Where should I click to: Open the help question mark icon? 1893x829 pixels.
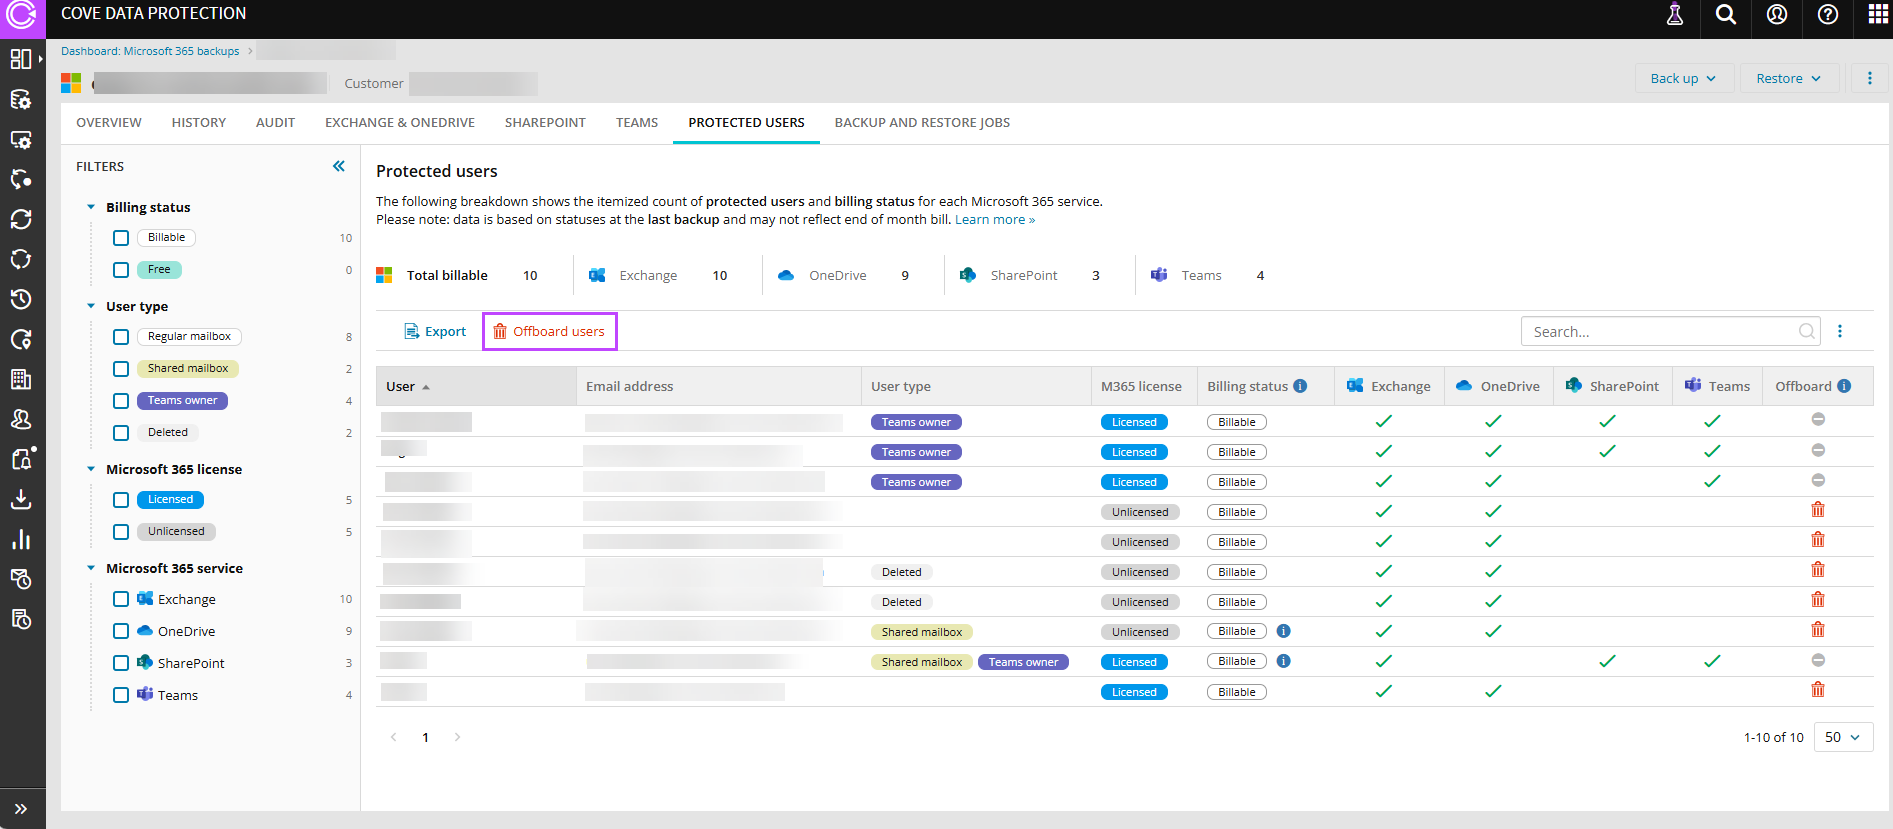[1827, 15]
